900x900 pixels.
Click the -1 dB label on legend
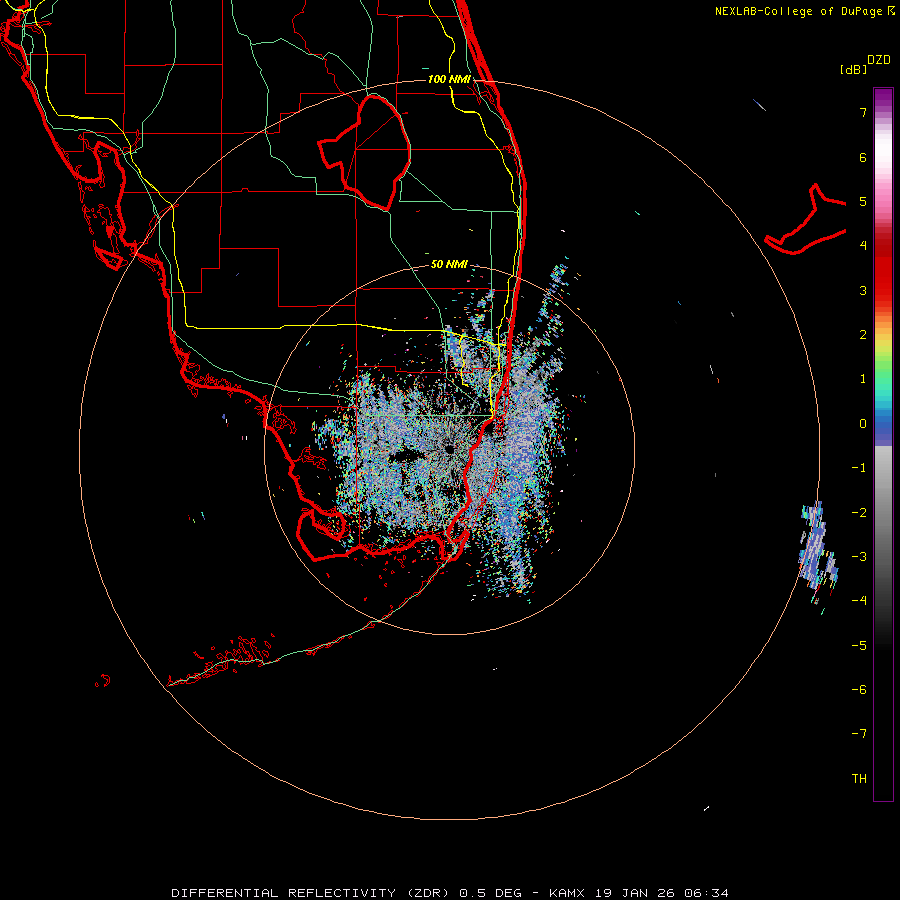pos(859,468)
